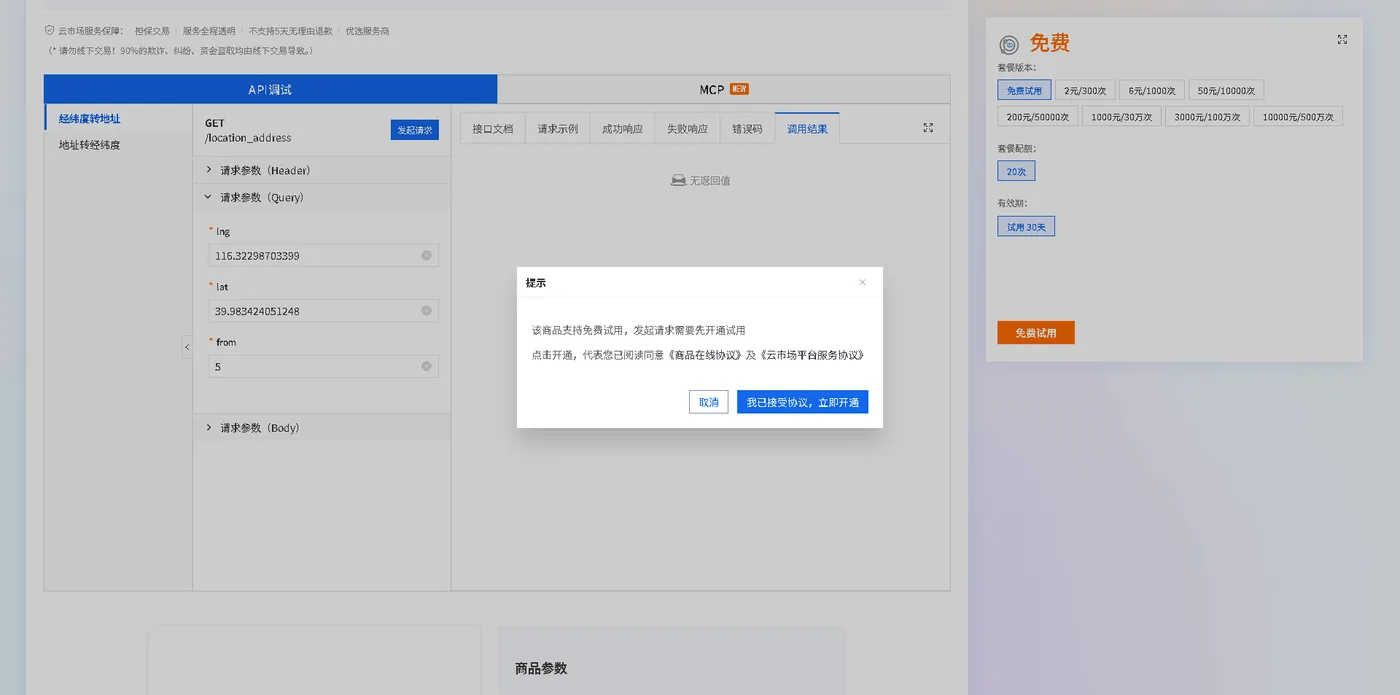Open the 《云市场平台服务协议》 link
Screen dimensions: 1400x695
pos(810,355)
